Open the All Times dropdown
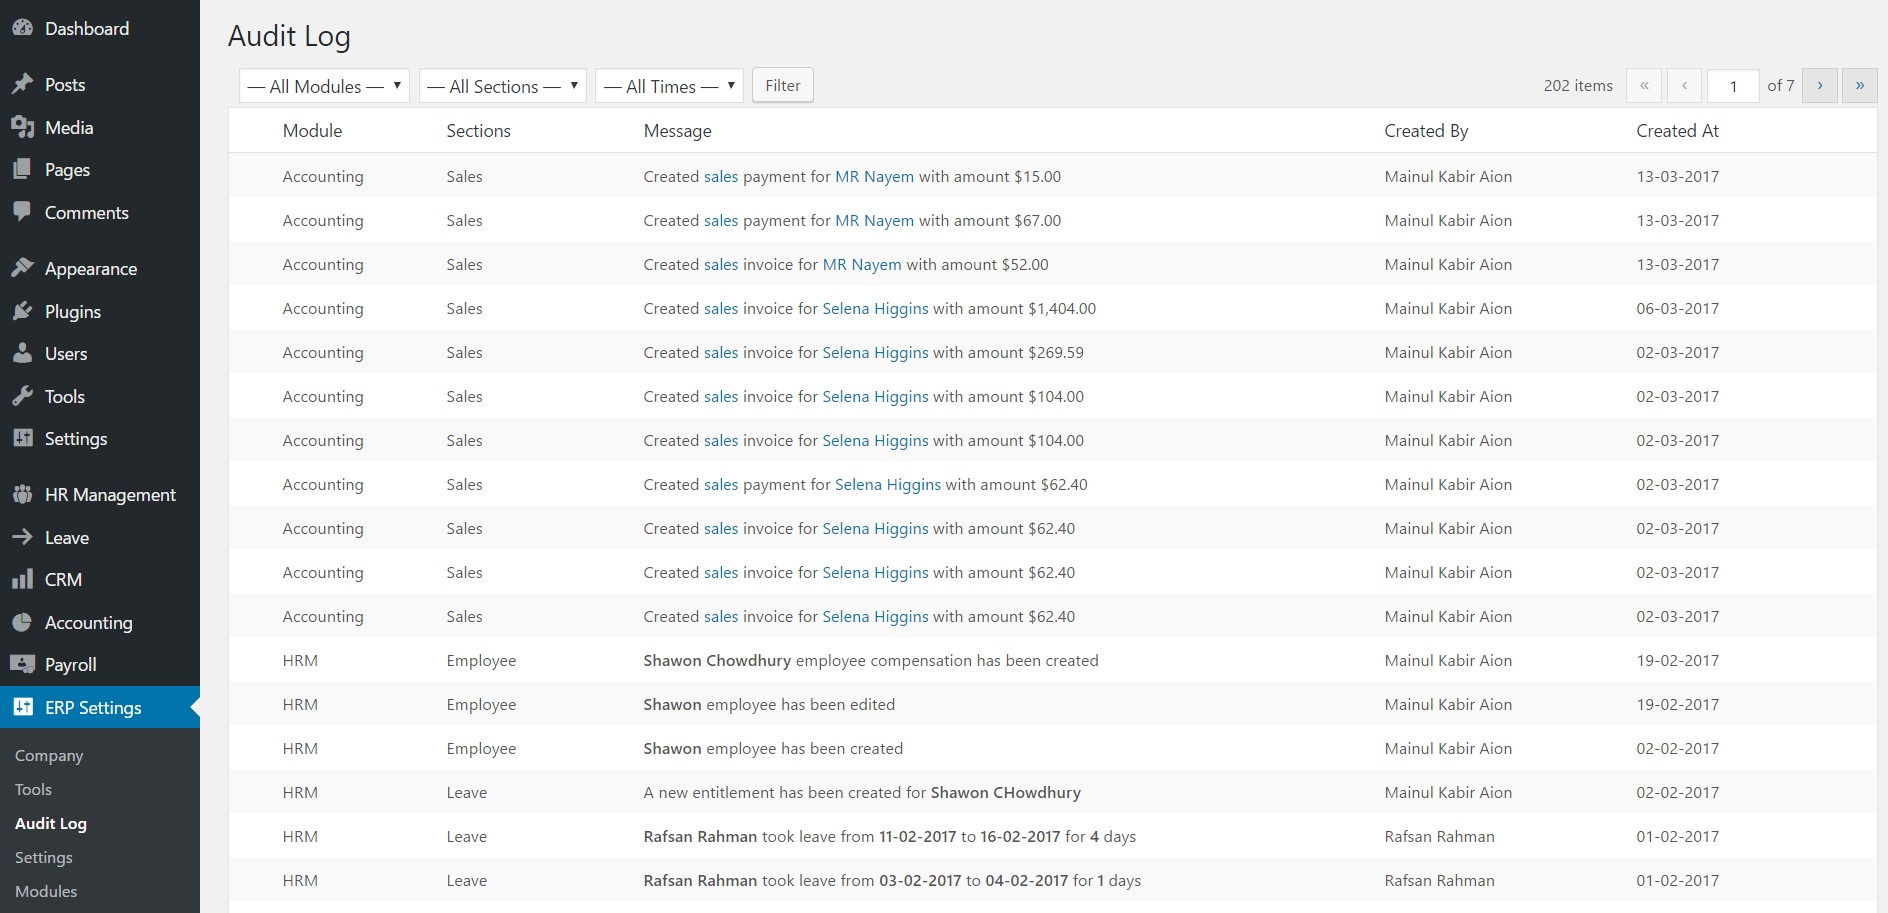1888x913 pixels. 669,86
